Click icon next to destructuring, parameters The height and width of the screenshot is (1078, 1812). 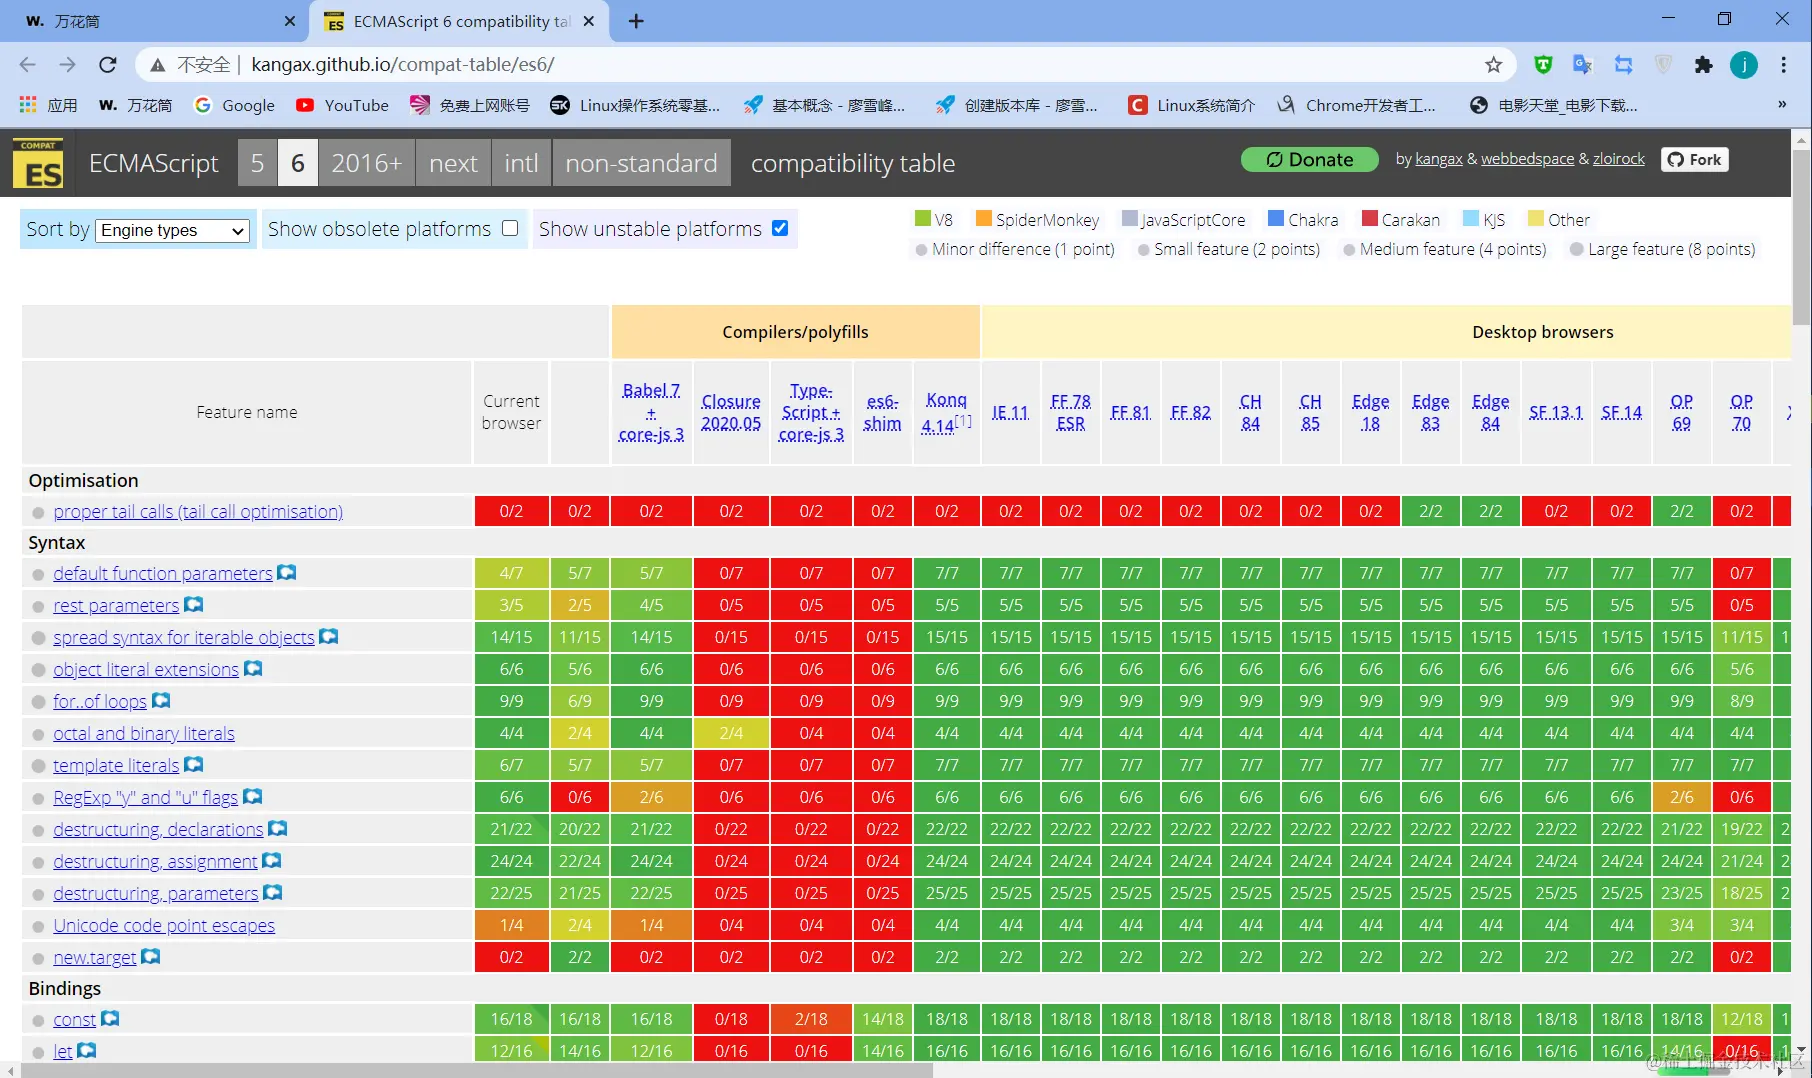pos(273,892)
